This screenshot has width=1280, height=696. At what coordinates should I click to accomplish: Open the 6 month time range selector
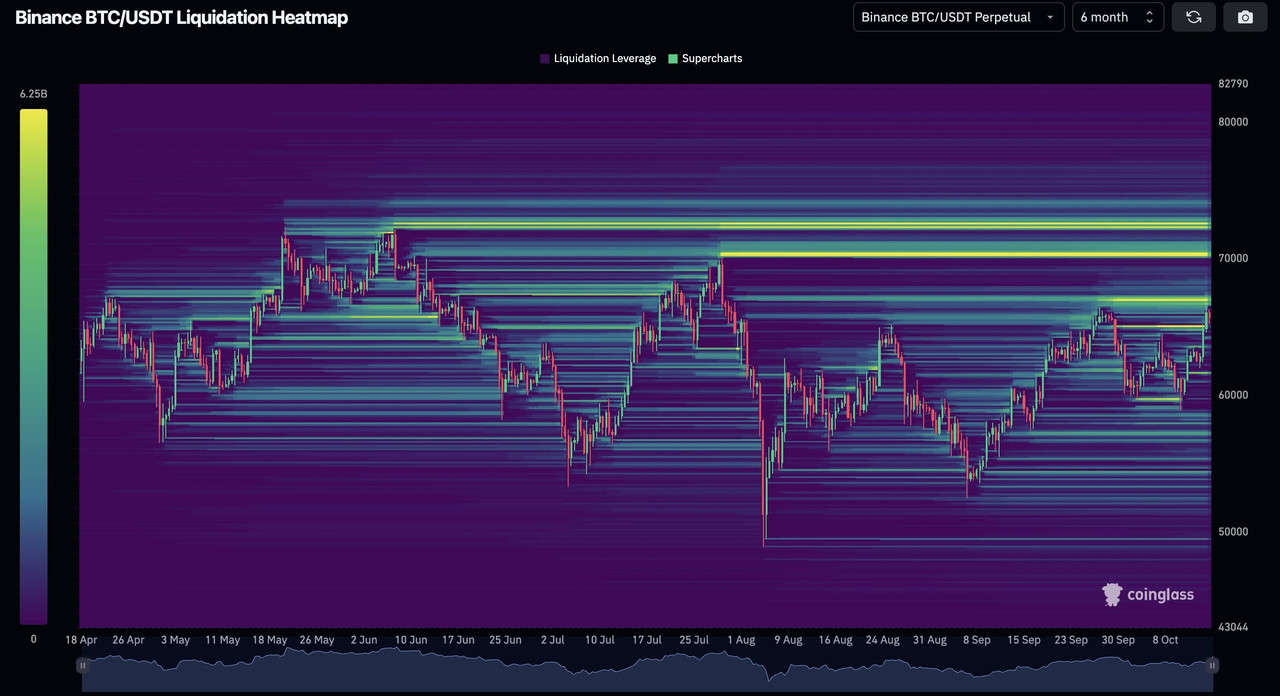pyautogui.click(x=1118, y=17)
